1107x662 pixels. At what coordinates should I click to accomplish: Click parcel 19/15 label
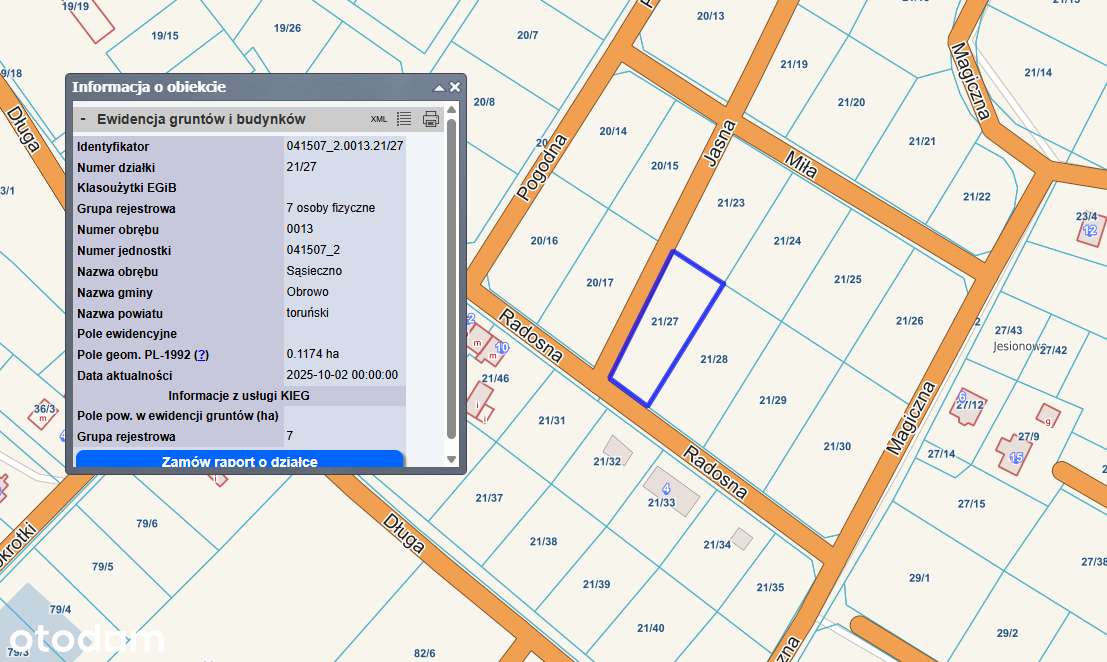point(164,35)
